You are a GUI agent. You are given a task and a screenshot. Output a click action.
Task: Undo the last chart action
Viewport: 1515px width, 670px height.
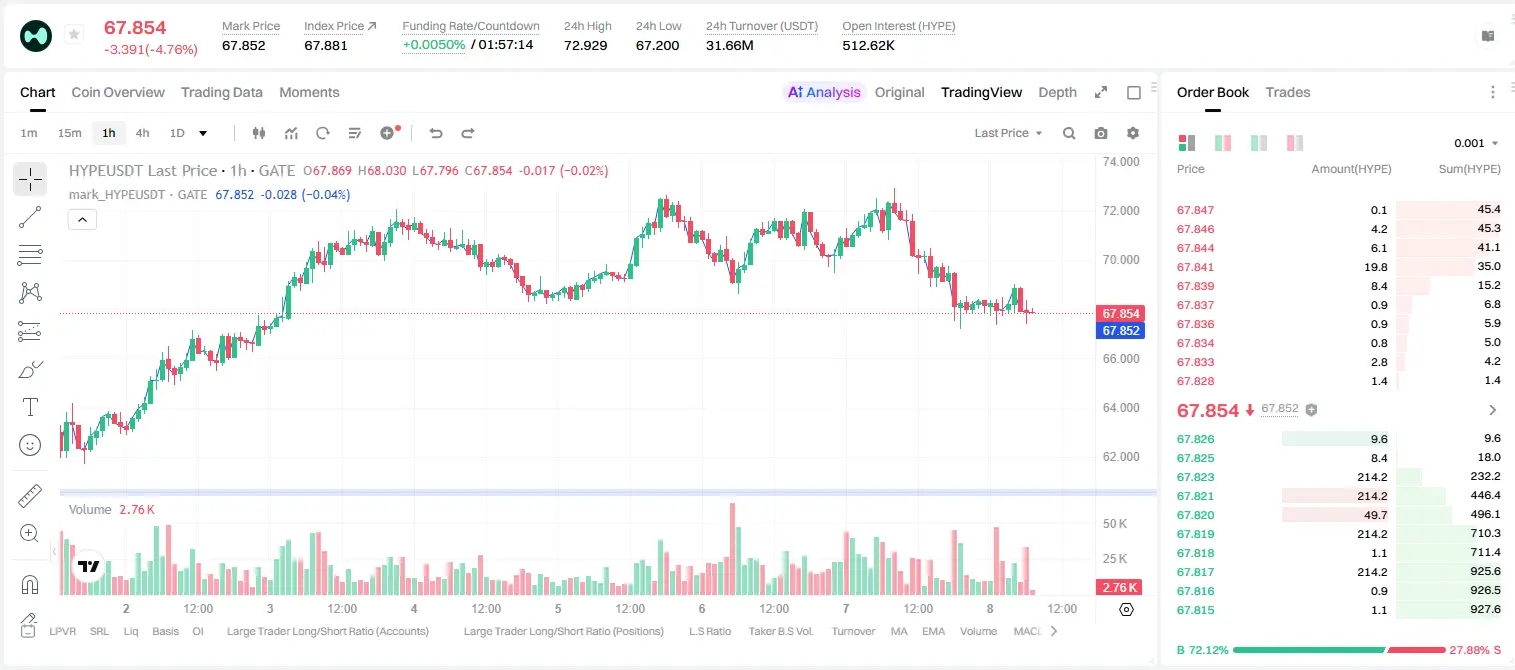click(435, 133)
